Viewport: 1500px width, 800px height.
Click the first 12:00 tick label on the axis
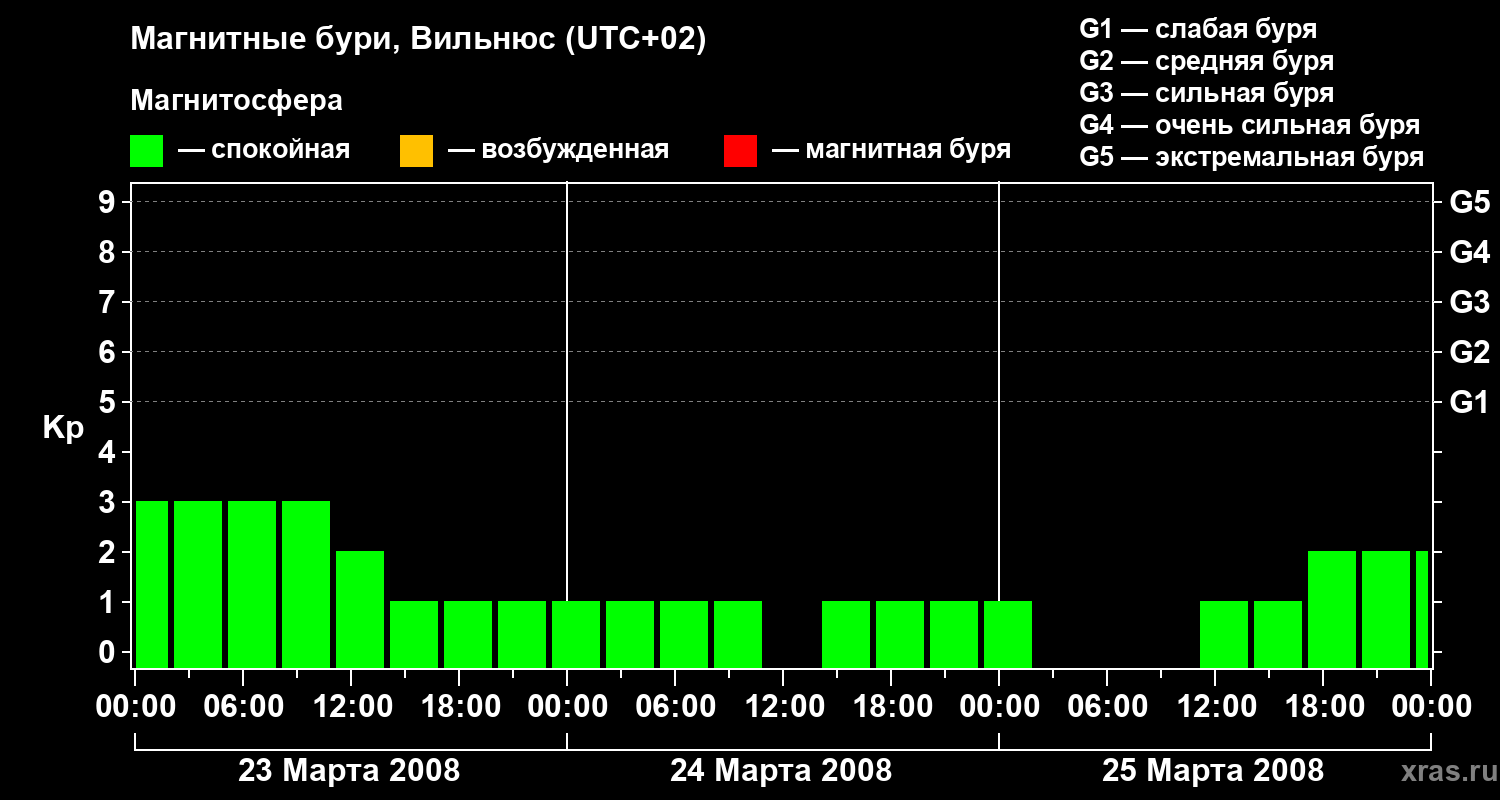[351, 706]
